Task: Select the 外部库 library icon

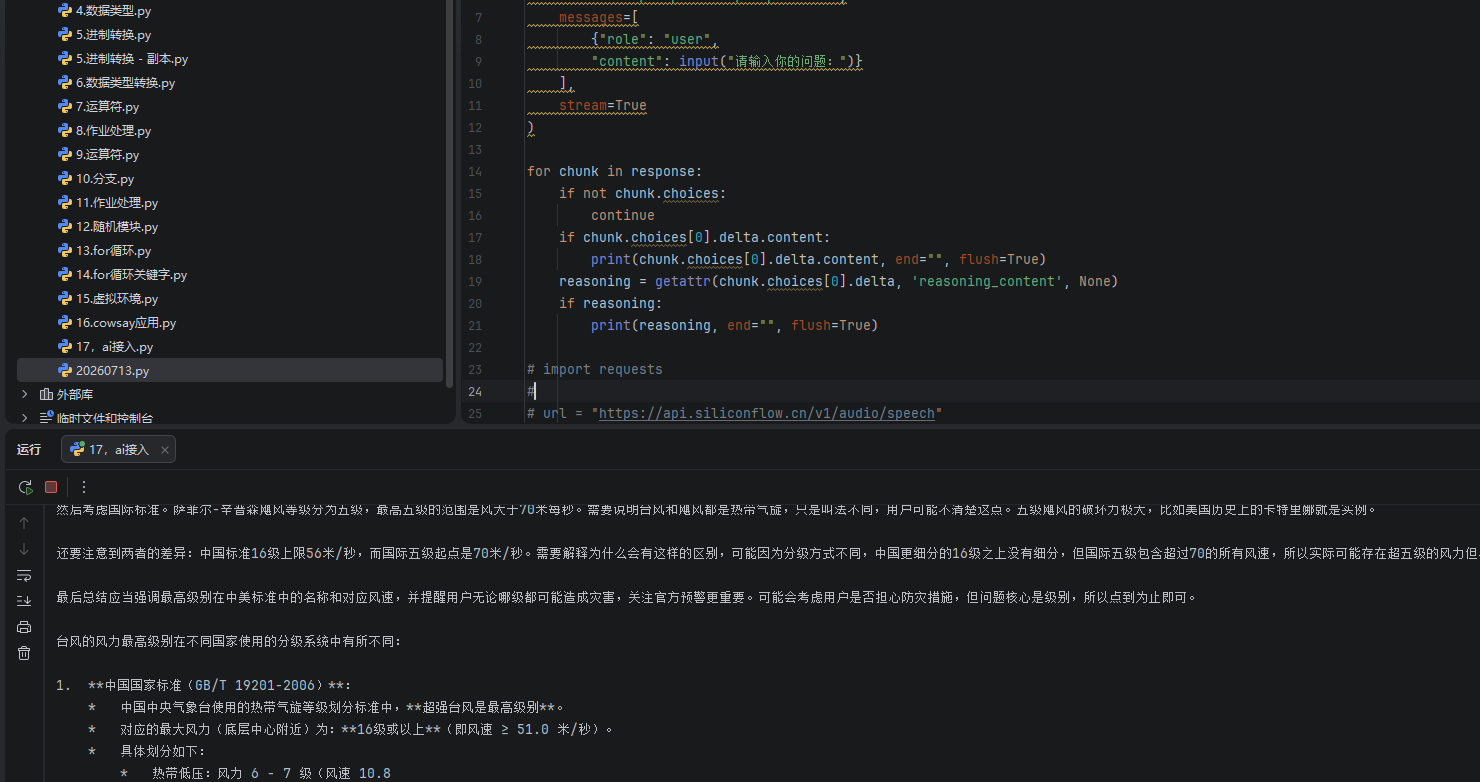Action: 46,394
